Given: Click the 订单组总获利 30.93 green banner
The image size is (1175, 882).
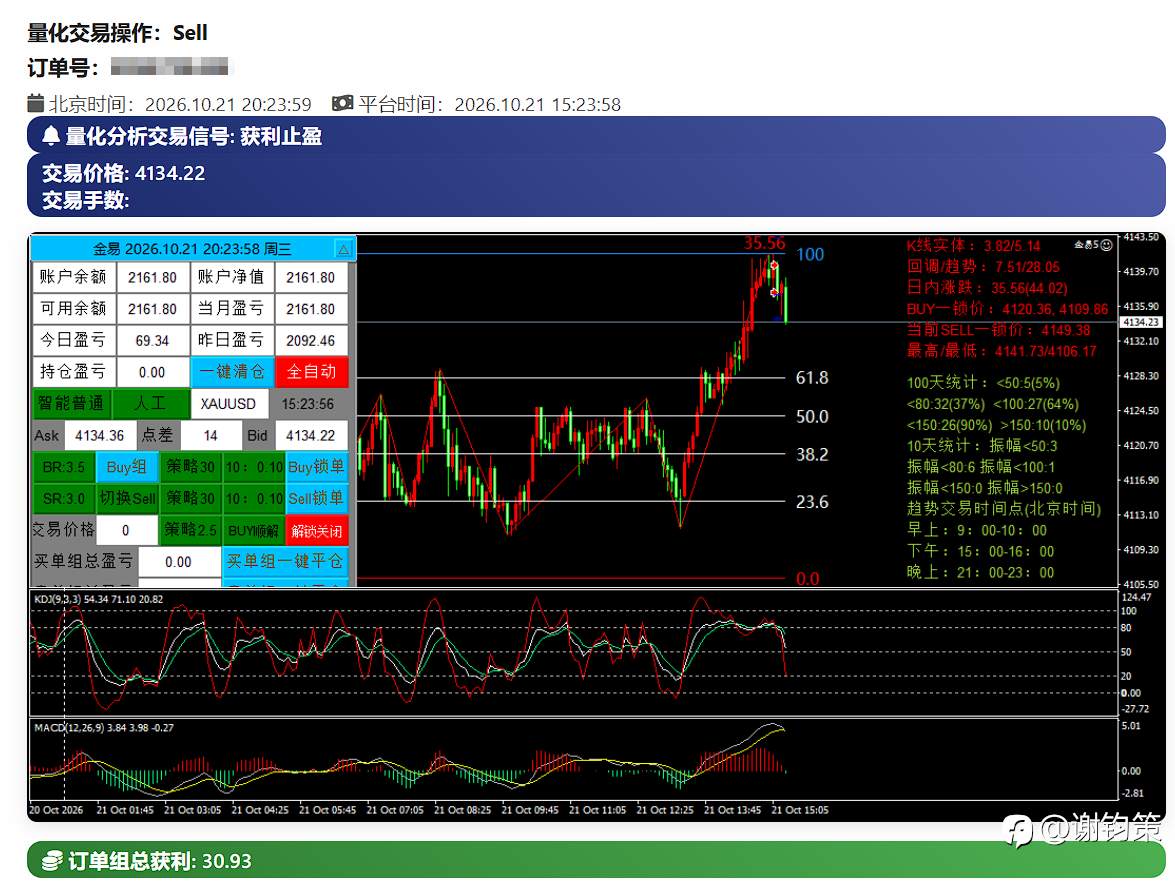Looking at the screenshot, I should pyautogui.click(x=596, y=860).
